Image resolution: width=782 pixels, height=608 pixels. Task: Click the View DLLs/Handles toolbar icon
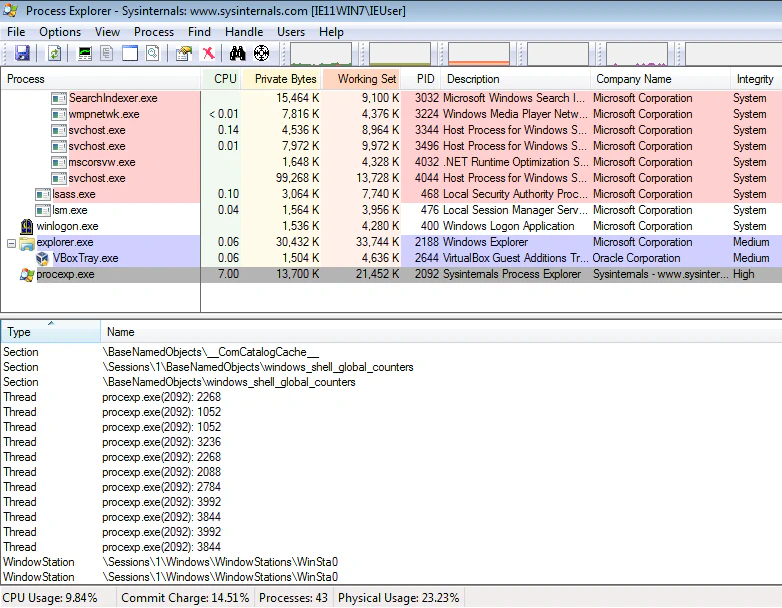click(153, 53)
